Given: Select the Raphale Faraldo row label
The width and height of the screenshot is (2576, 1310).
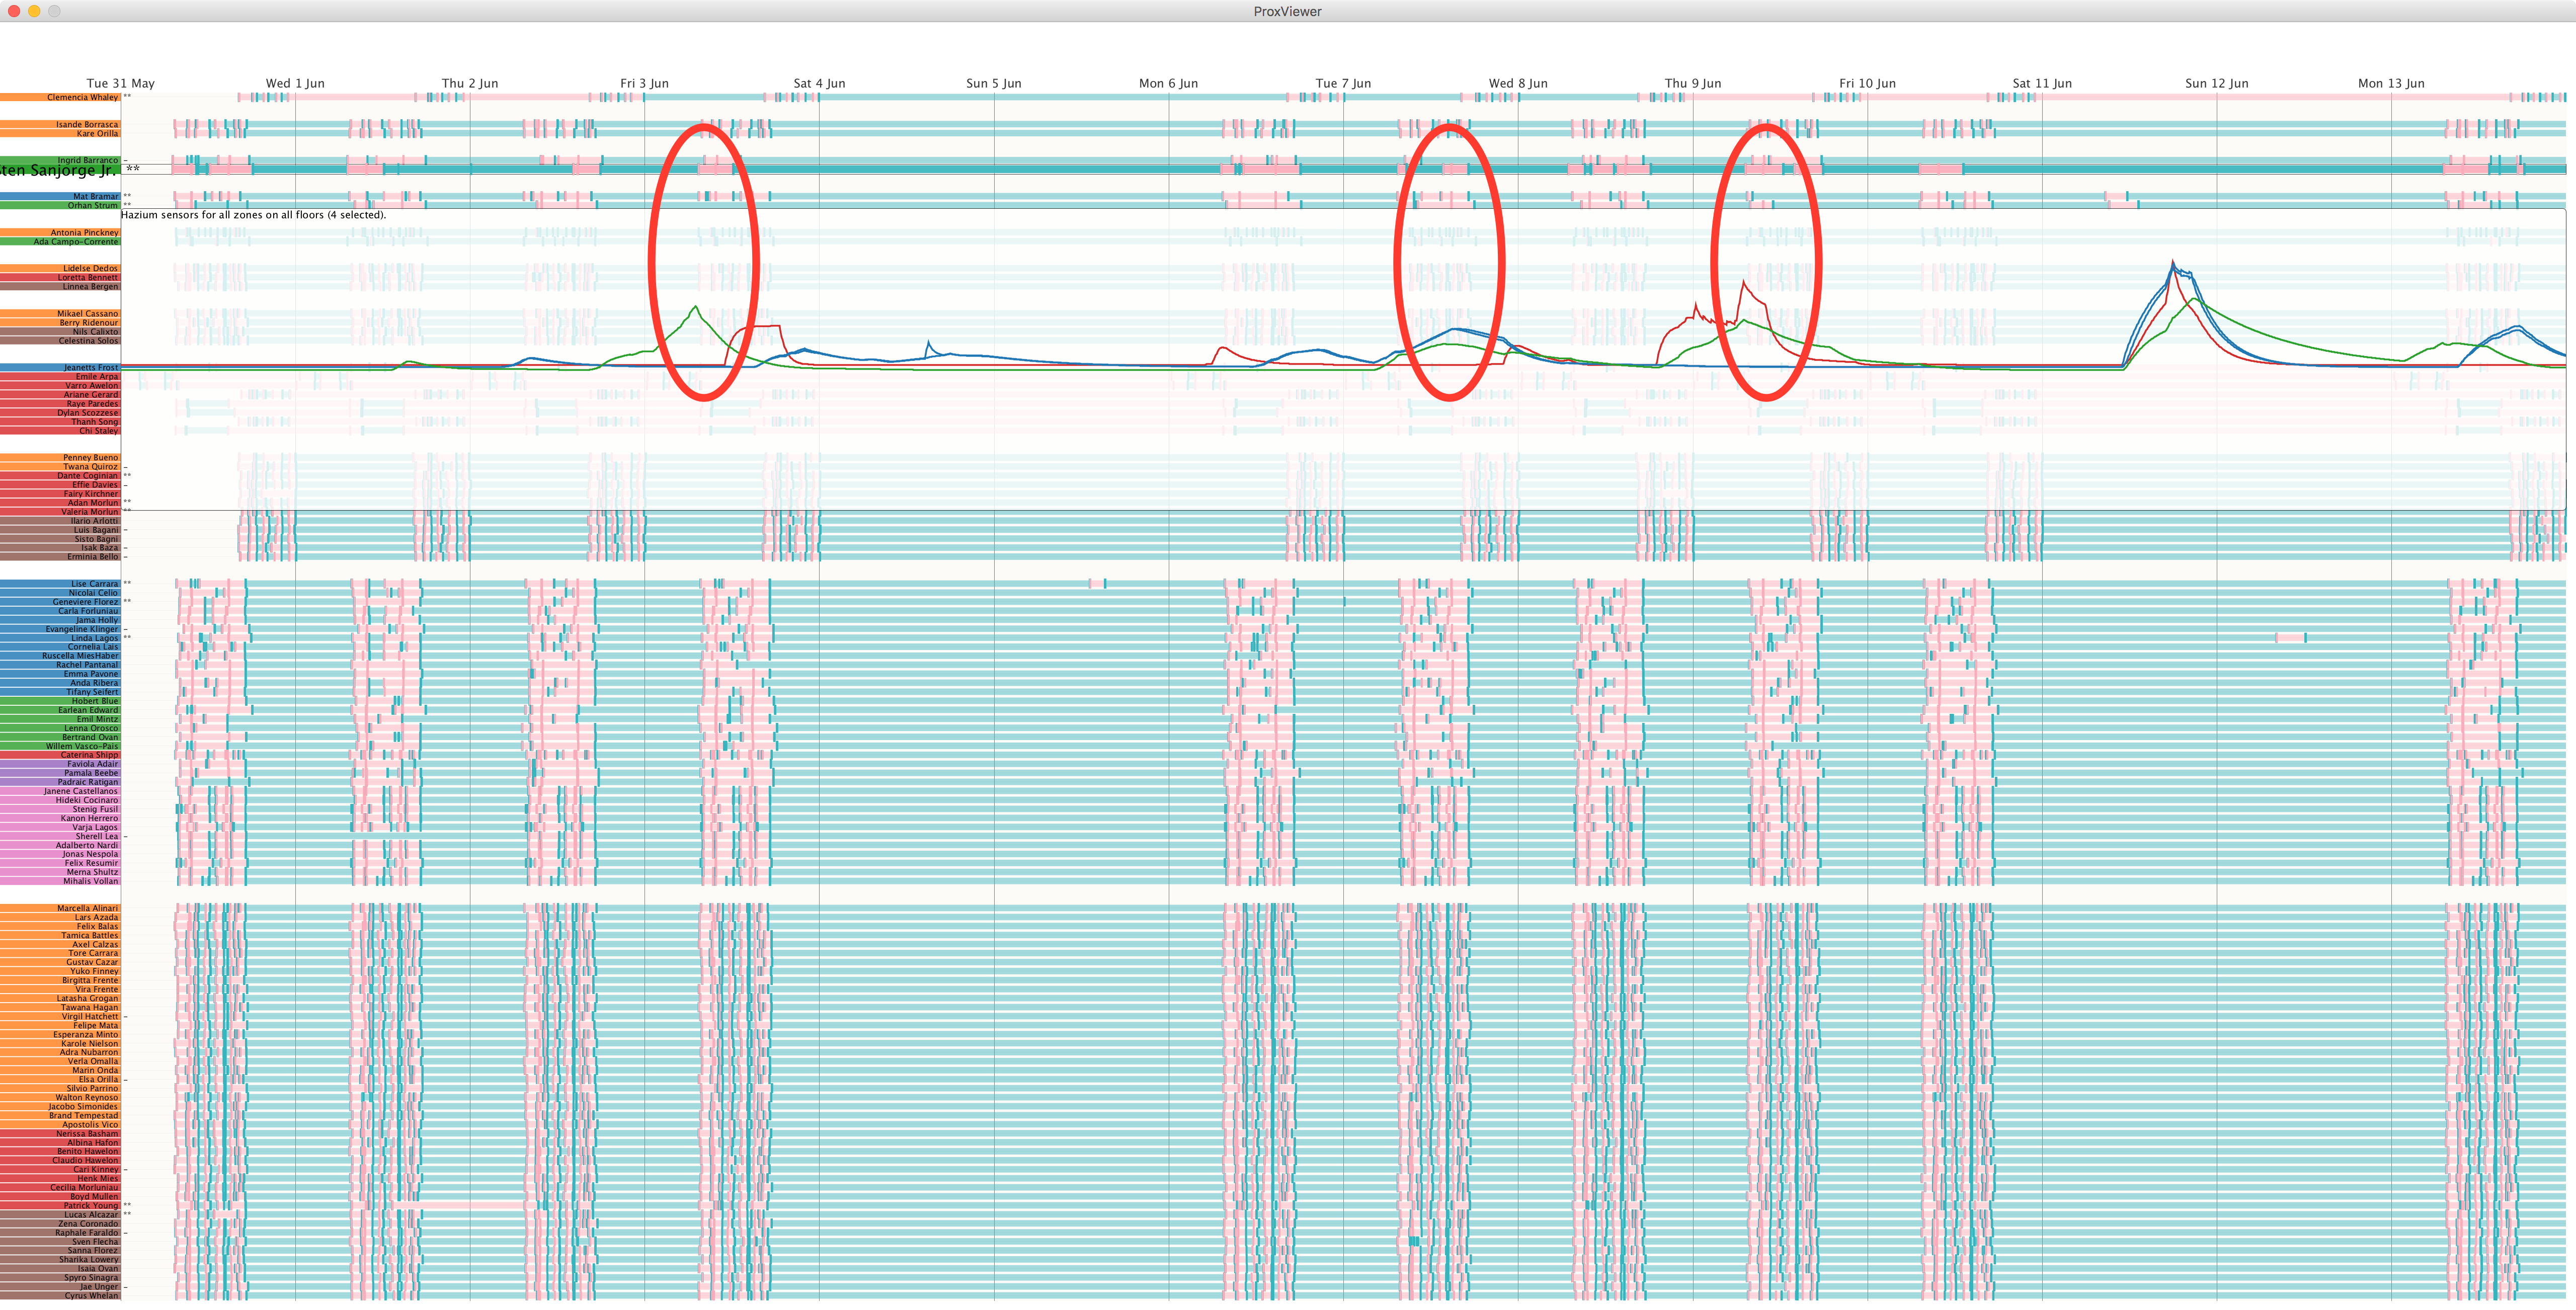Looking at the screenshot, I should (x=60, y=1232).
